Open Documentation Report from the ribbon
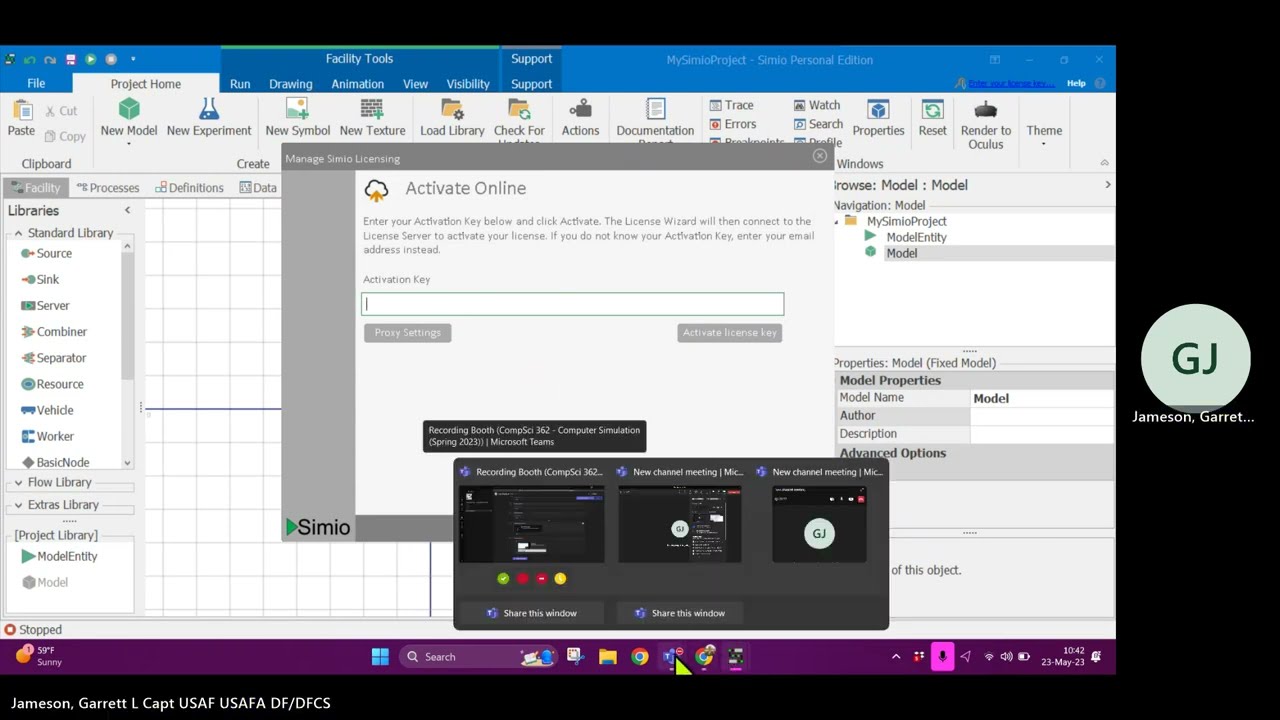The width and height of the screenshot is (1280, 720). (655, 122)
